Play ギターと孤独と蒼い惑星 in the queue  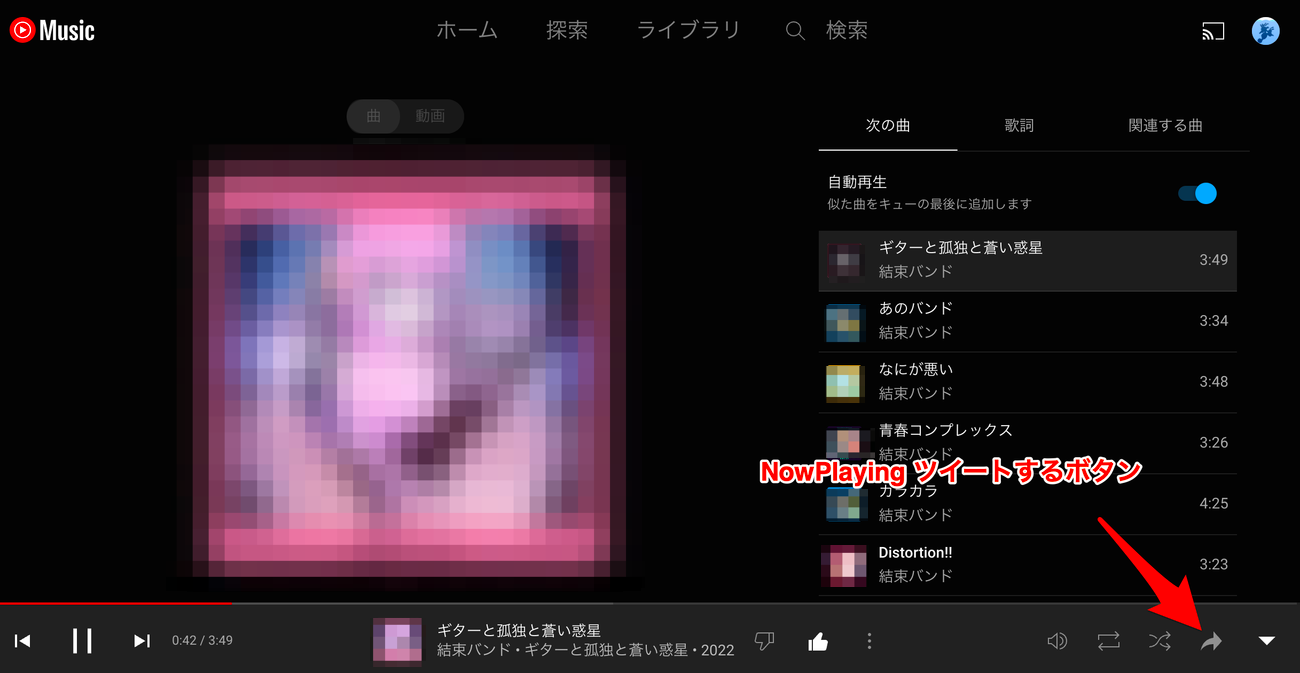pyautogui.click(x=1027, y=261)
